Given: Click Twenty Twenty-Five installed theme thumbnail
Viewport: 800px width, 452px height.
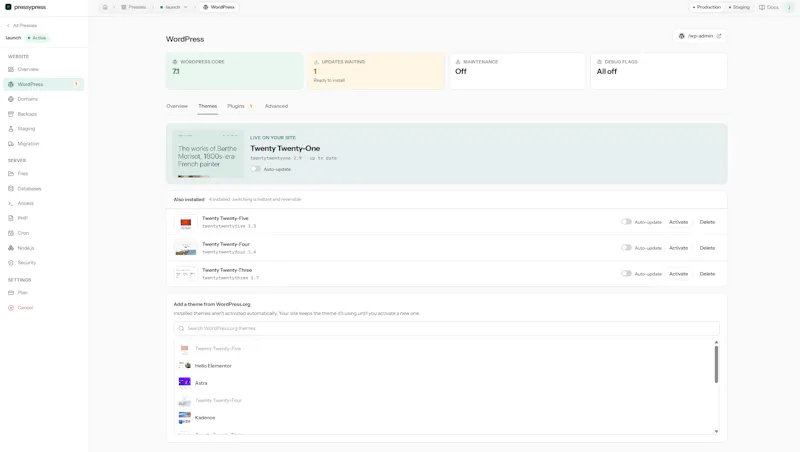Looking at the screenshot, I should [x=185, y=222].
